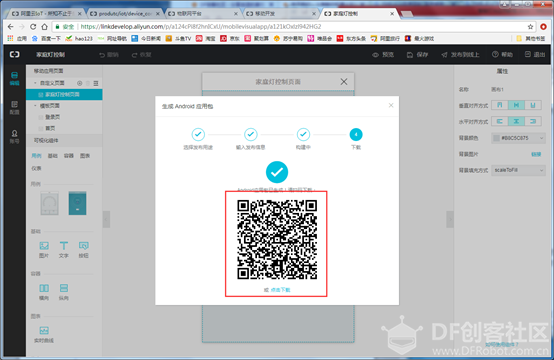Click the 输入发布信息 step circle
554x360 pixels.
[x=251, y=134]
